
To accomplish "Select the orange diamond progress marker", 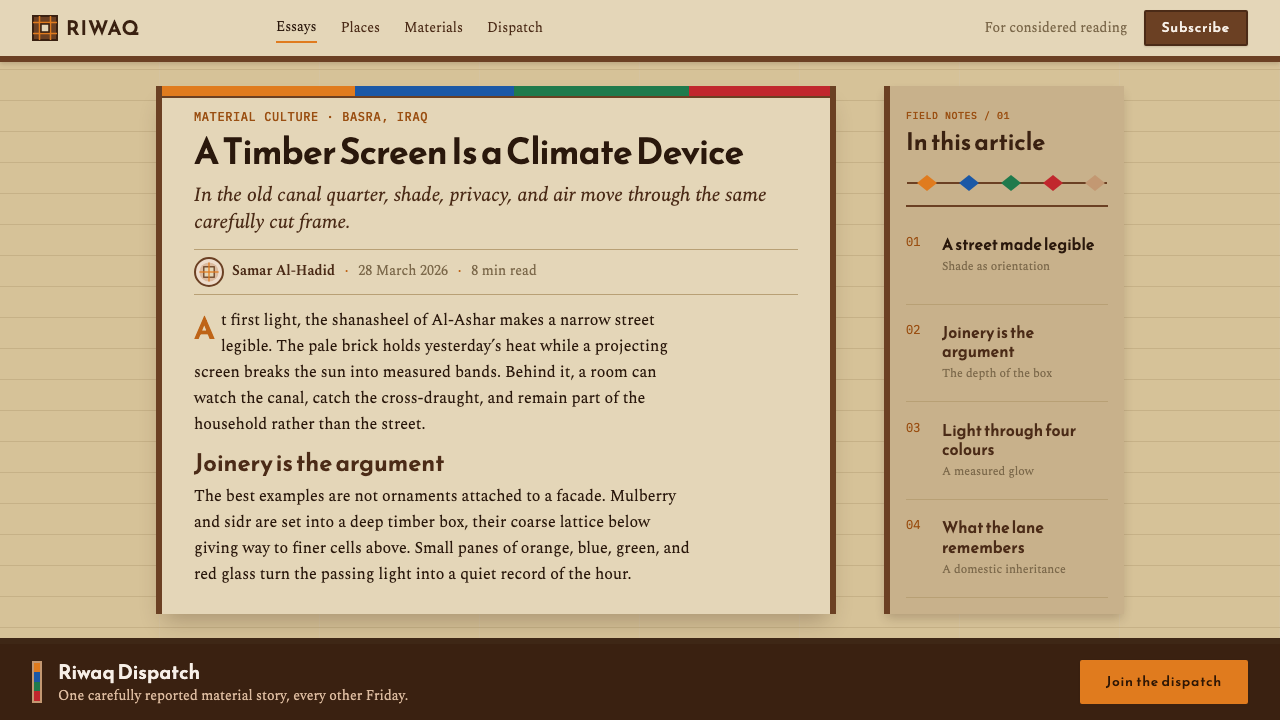I will click(927, 183).
